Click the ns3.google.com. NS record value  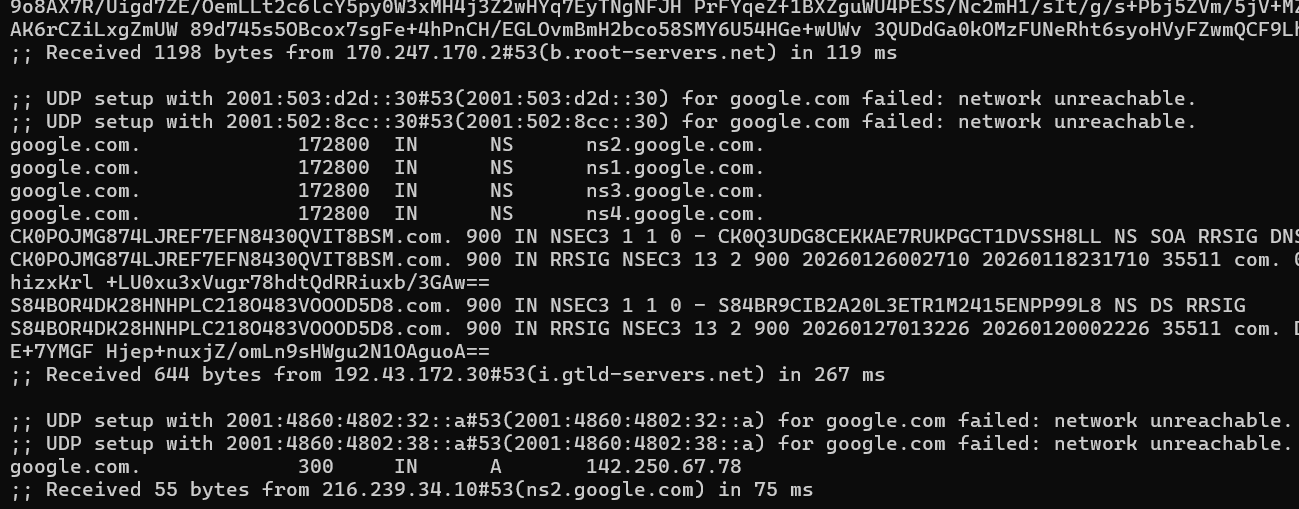[676, 191]
